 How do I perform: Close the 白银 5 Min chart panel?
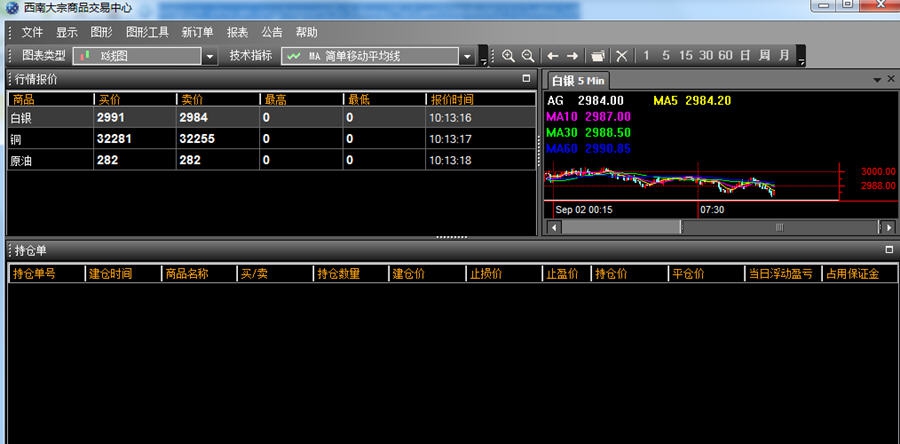pos(891,79)
